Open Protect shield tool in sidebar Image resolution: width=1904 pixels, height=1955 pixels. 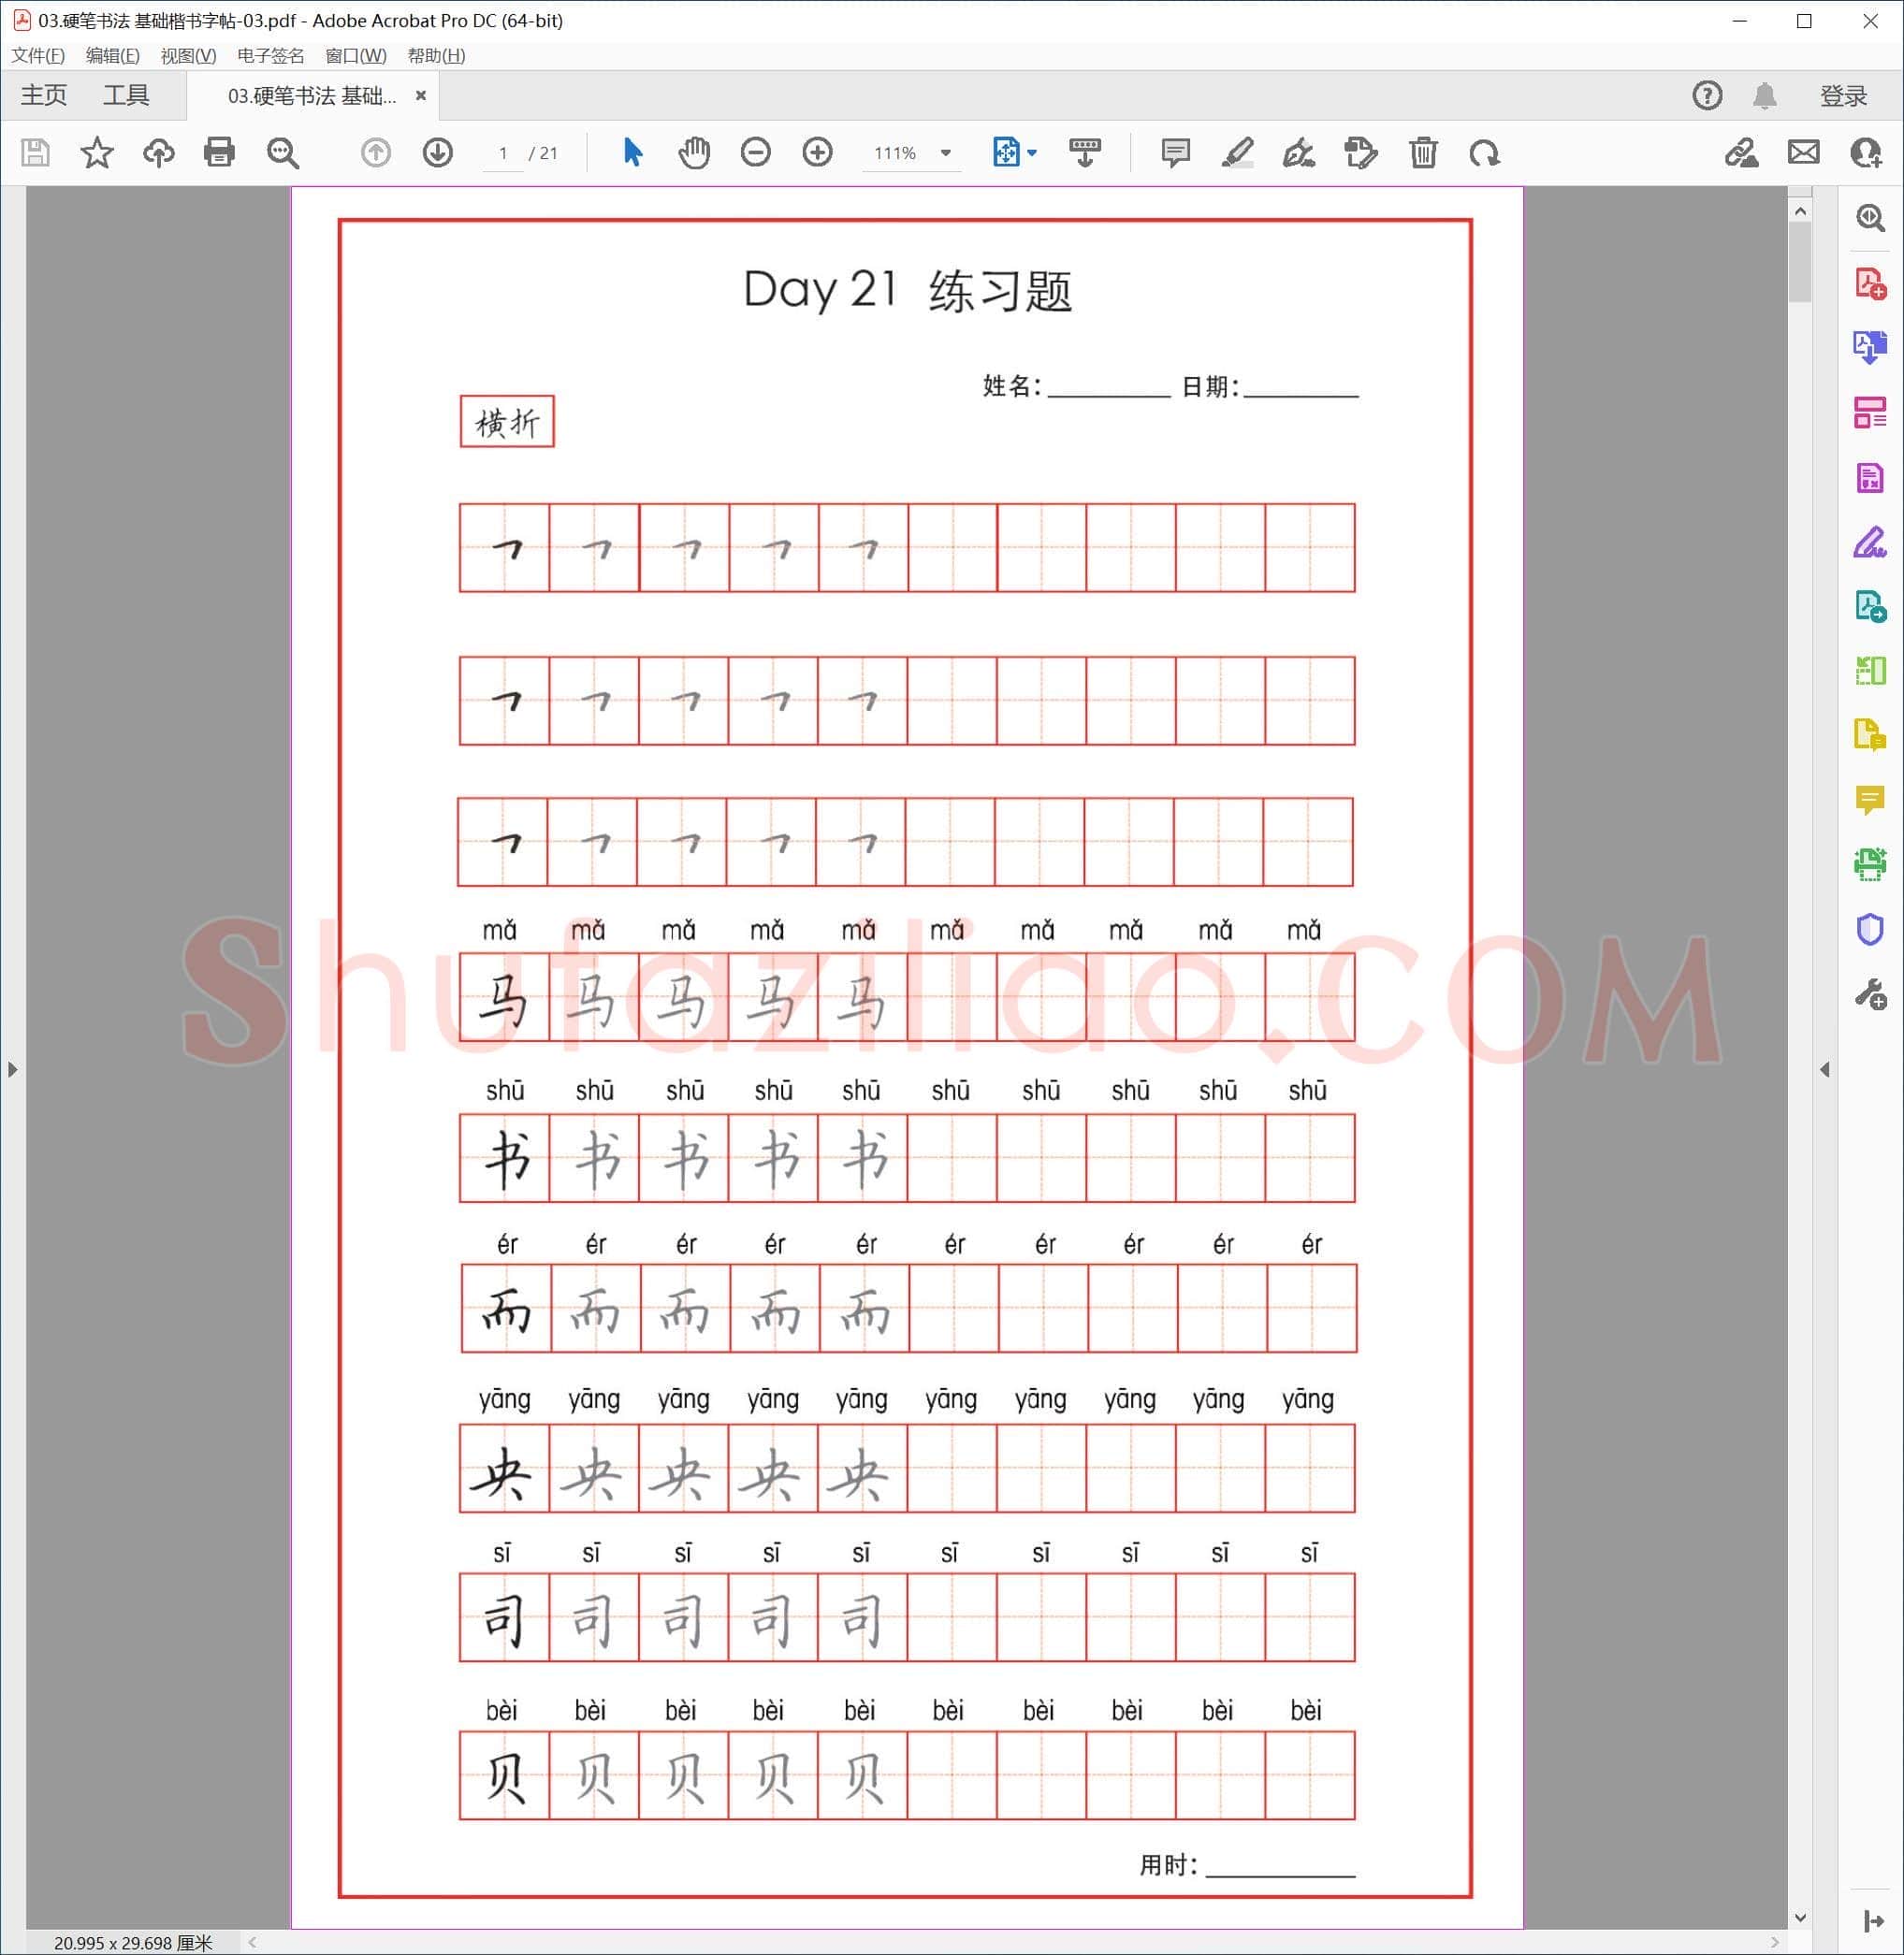tap(1870, 930)
